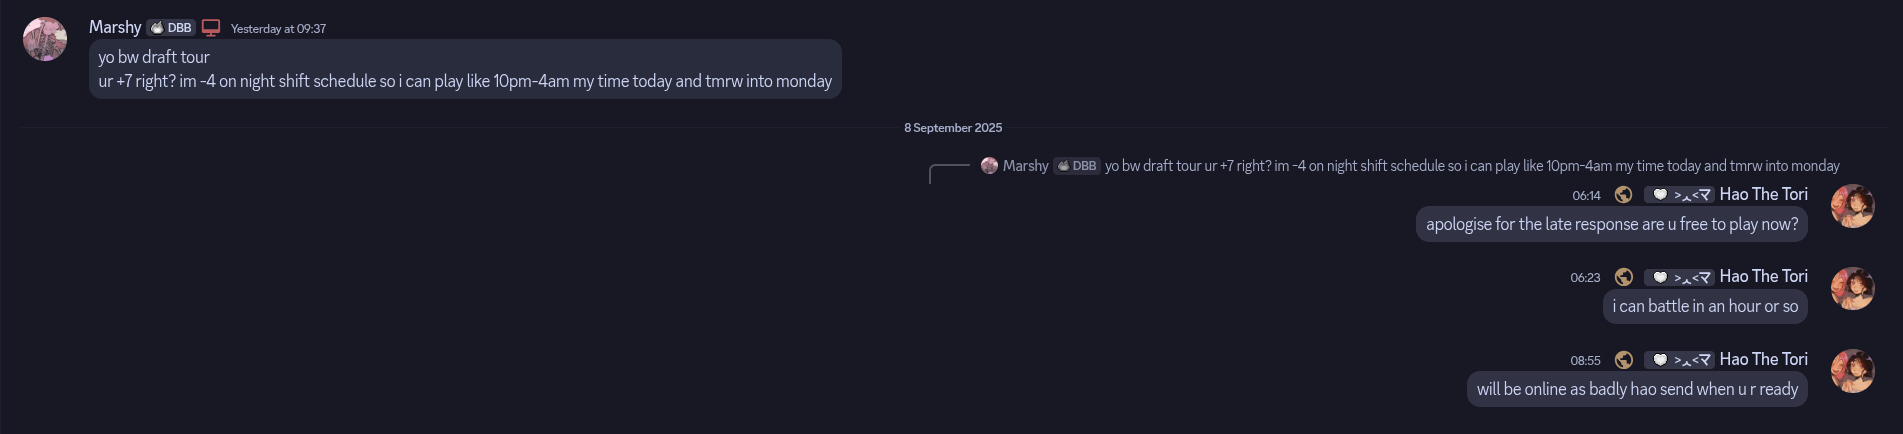Click the 'i can battle in an hour' message
The width and height of the screenshot is (1903, 434).
tap(1704, 306)
